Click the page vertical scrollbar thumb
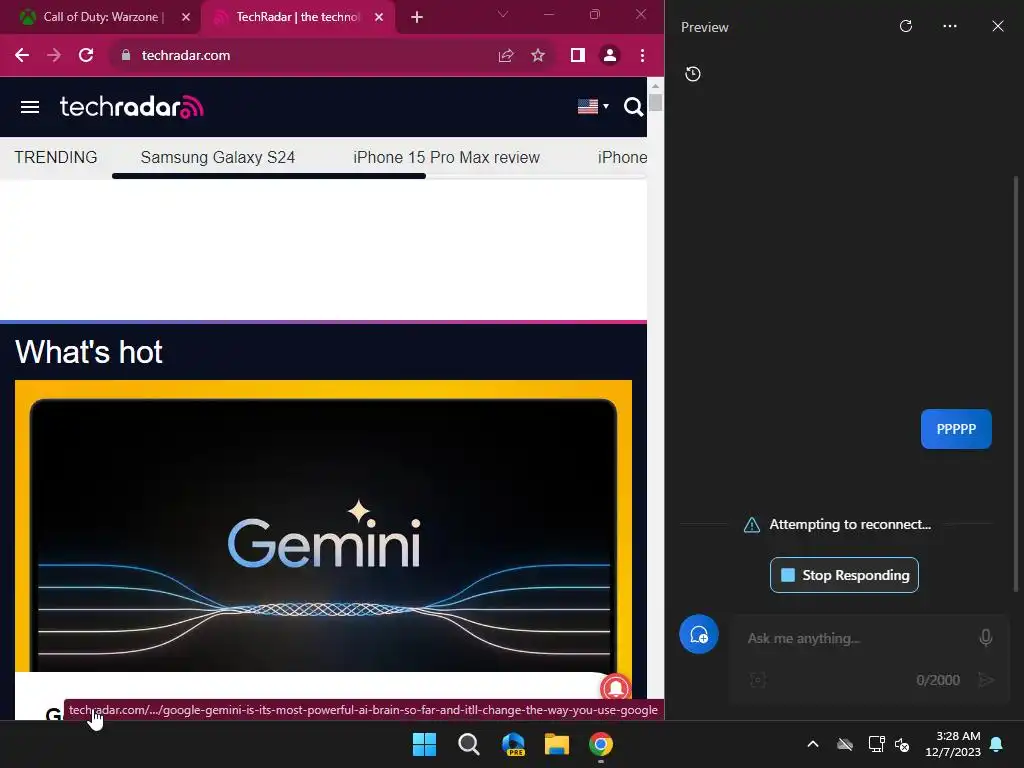The width and height of the screenshot is (1024, 768). 656,103
